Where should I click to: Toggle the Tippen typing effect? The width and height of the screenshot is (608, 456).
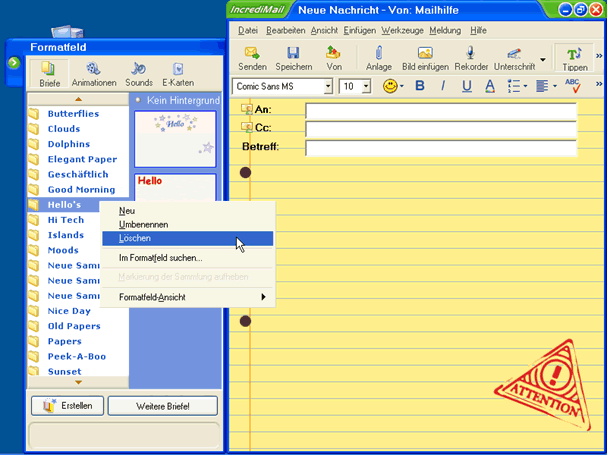pos(575,59)
